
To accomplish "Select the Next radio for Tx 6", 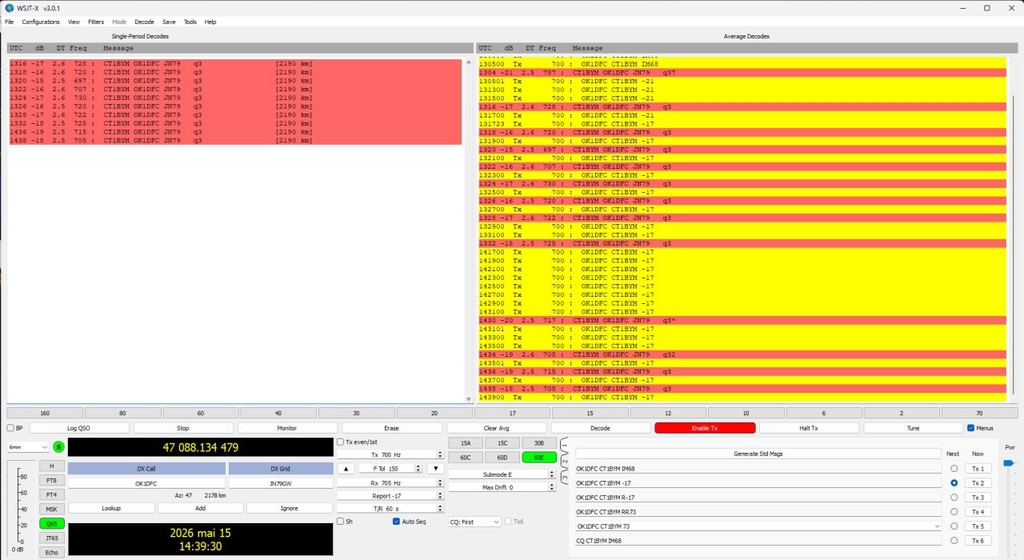I will click(954, 540).
